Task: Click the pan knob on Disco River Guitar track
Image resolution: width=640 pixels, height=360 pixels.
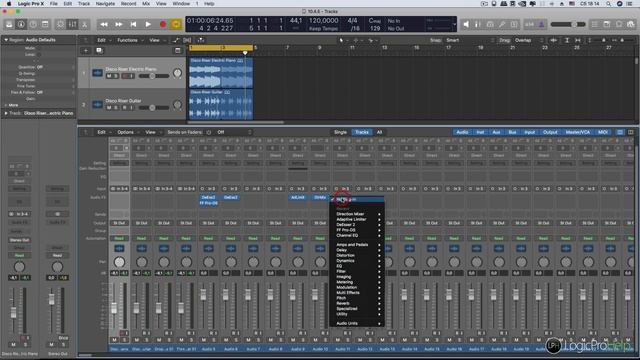Action: [x=177, y=104]
